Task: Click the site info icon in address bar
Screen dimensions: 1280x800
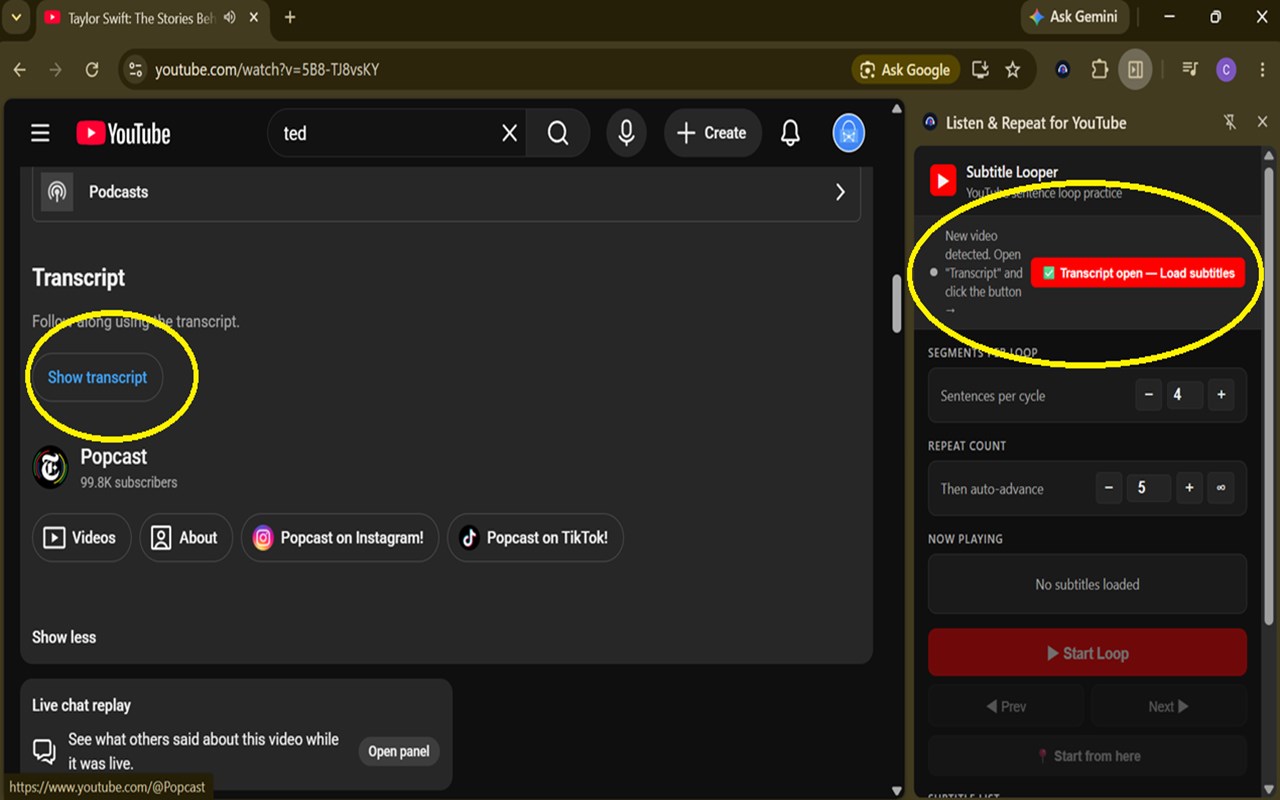Action: coord(137,70)
